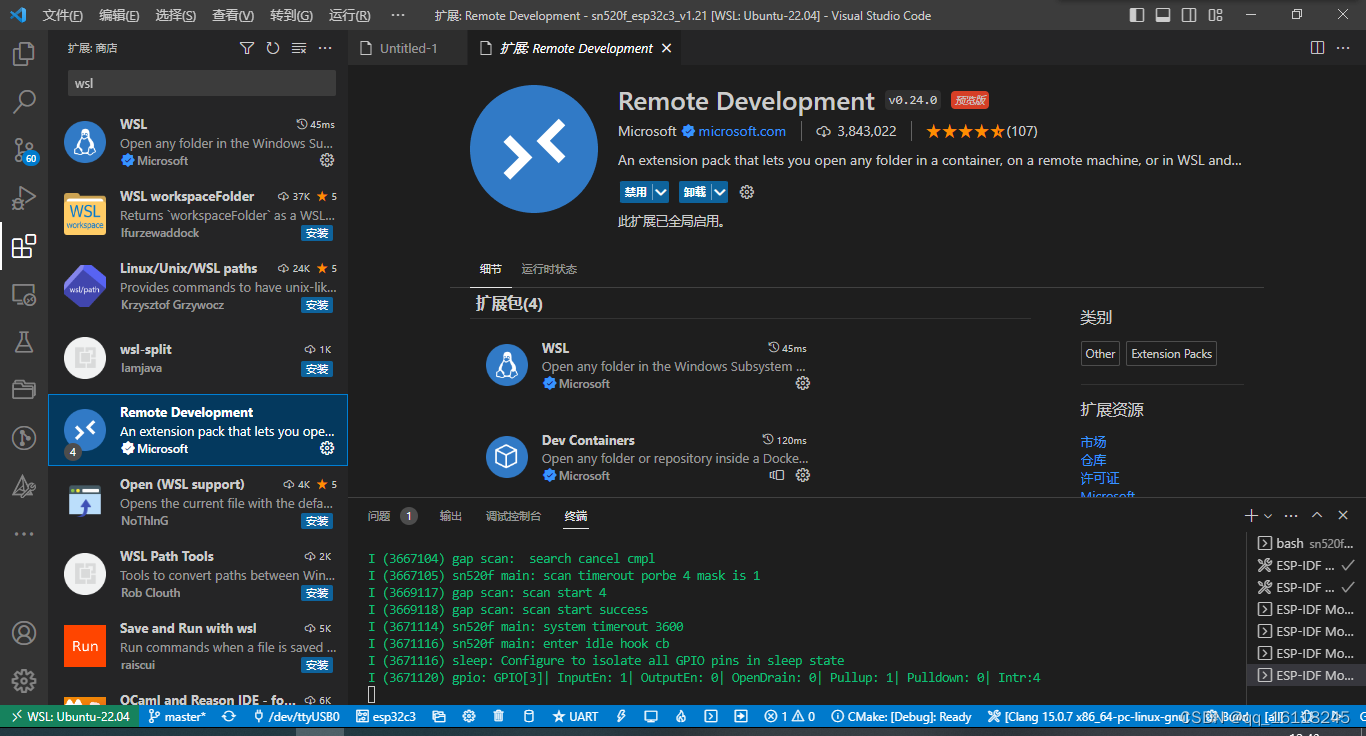Open Source Control view with 60 badge
This screenshot has width=1366, height=736.
point(24,150)
